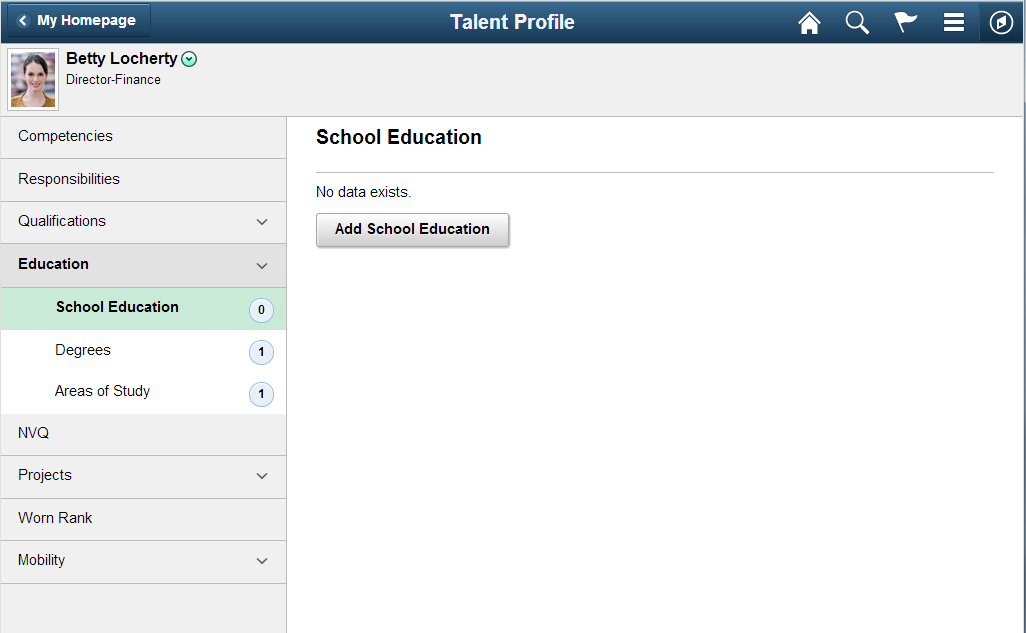
Task: Open the Areas of Study subcategory
Action: point(143,392)
